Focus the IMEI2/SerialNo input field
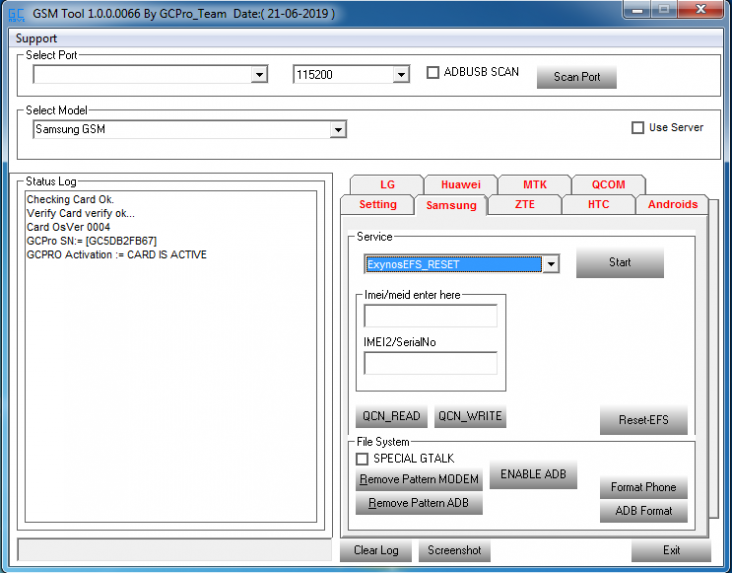The height and width of the screenshot is (573, 732). (430, 363)
